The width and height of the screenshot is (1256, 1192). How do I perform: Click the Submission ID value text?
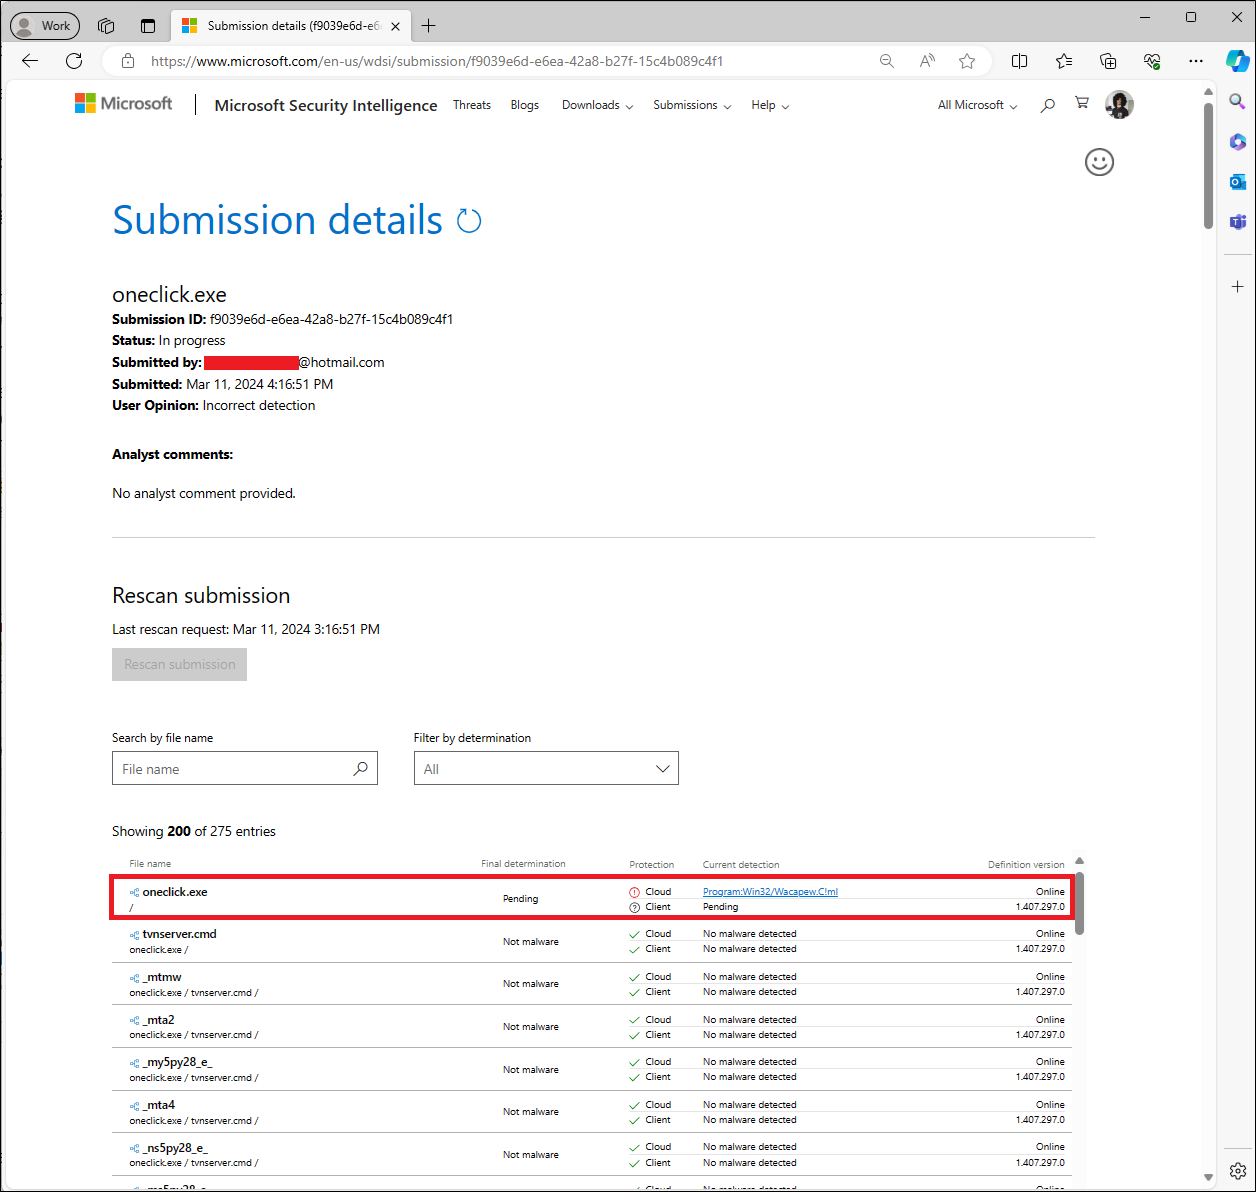point(331,320)
